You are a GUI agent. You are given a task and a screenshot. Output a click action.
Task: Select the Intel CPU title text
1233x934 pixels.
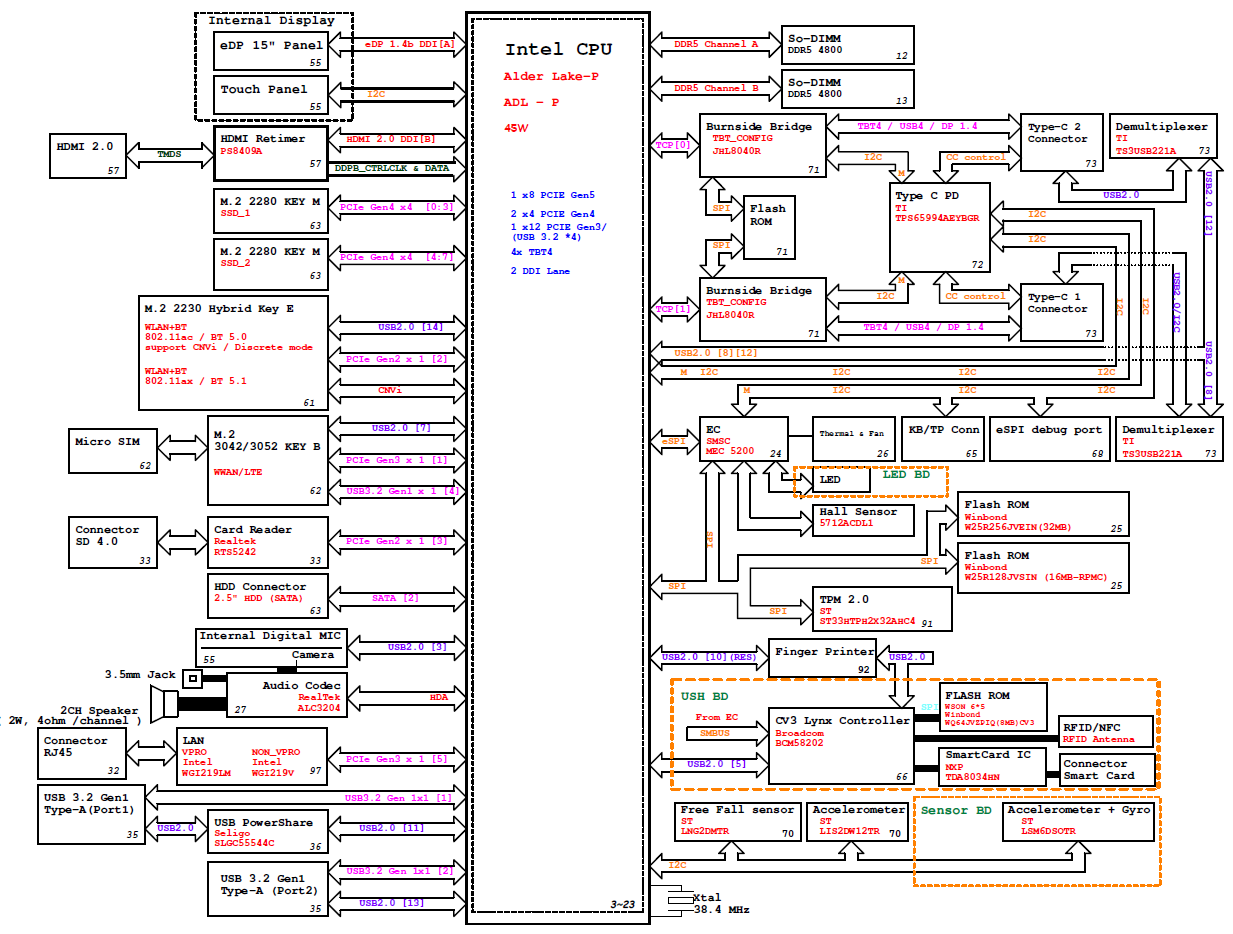click(x=558, y=49)
